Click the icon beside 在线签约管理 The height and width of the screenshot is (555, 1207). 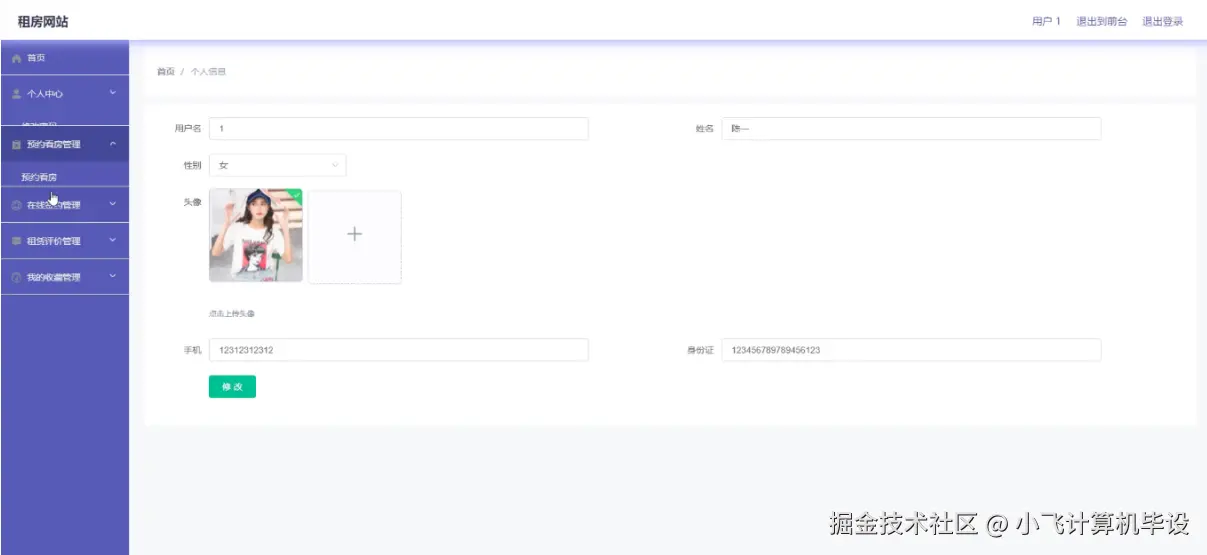pyautogui.click(x=16, y=205)
